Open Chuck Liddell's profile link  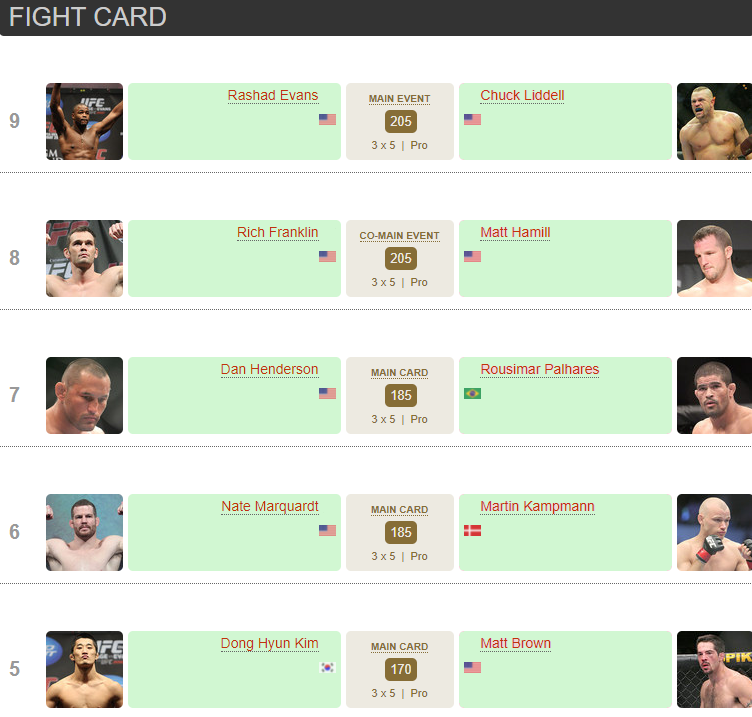522,96
